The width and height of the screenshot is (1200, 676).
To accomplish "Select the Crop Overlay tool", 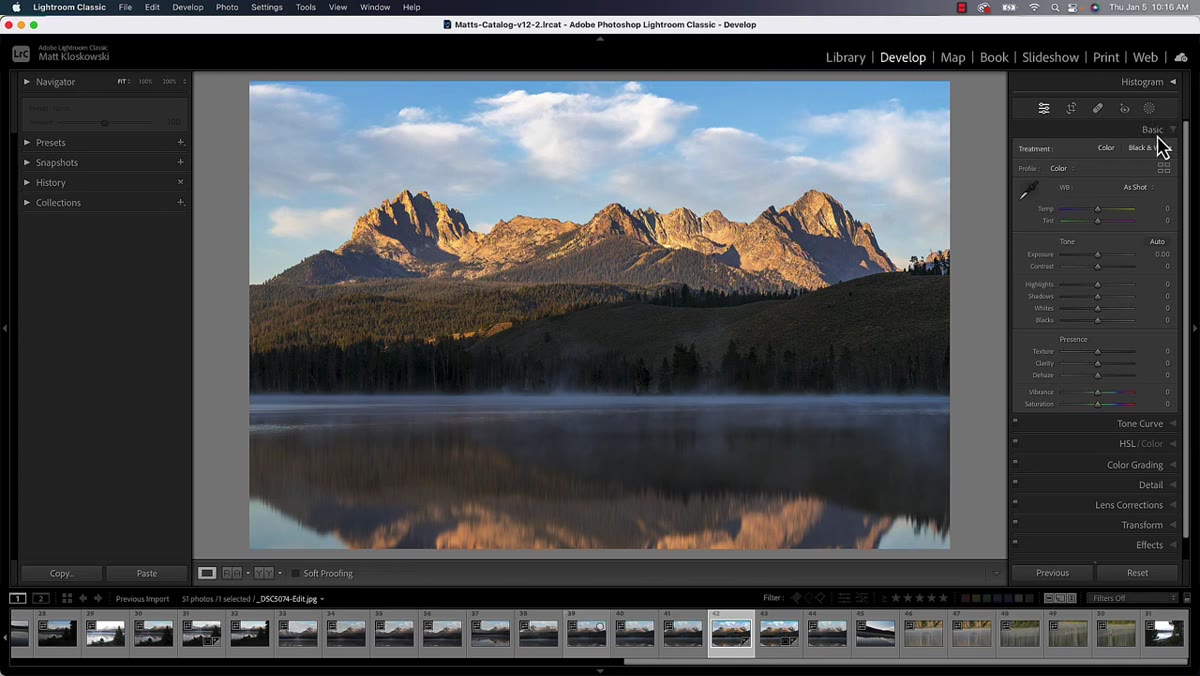I will 1071,108.
